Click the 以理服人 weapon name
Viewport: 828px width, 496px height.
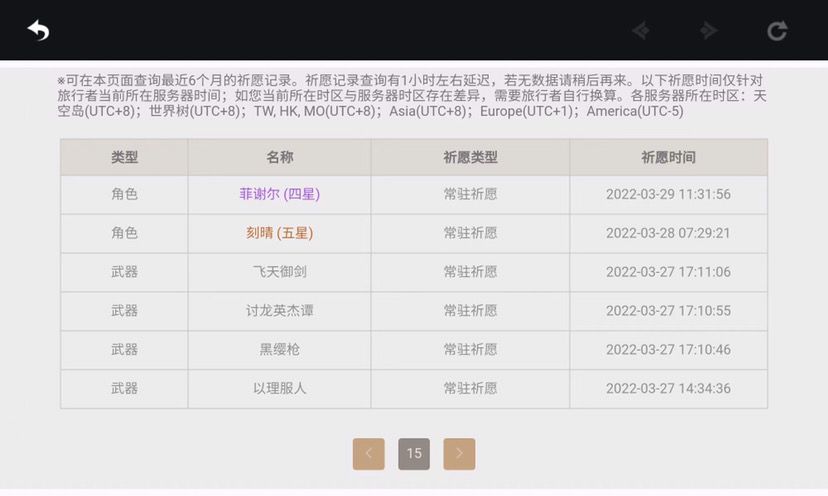pos(279,389)
